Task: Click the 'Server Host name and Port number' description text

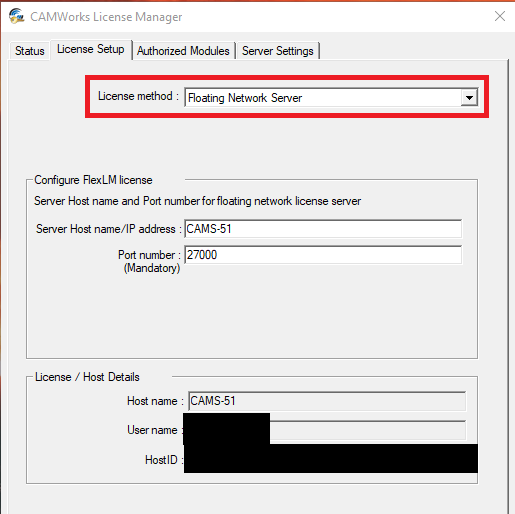Action: click(197, 201)
